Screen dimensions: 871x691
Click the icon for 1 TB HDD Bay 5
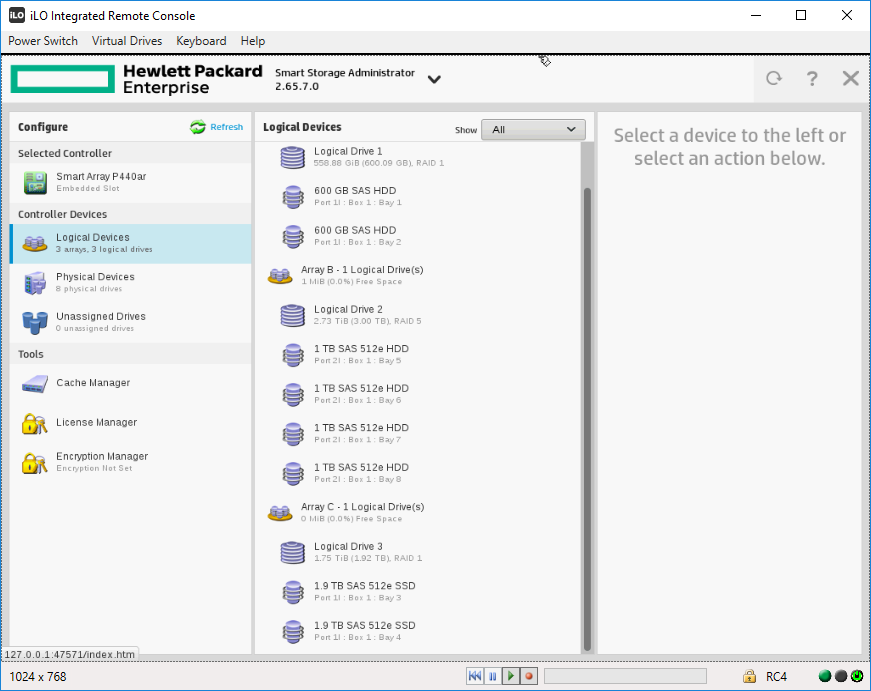point(293,355)
